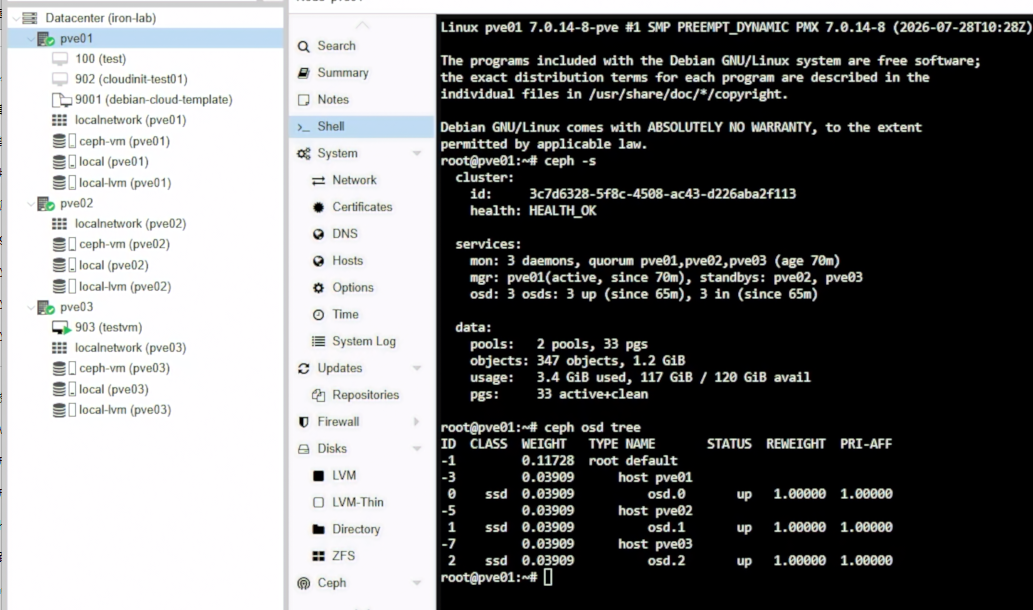Click the Certificates badge icon

click(318, 207)
